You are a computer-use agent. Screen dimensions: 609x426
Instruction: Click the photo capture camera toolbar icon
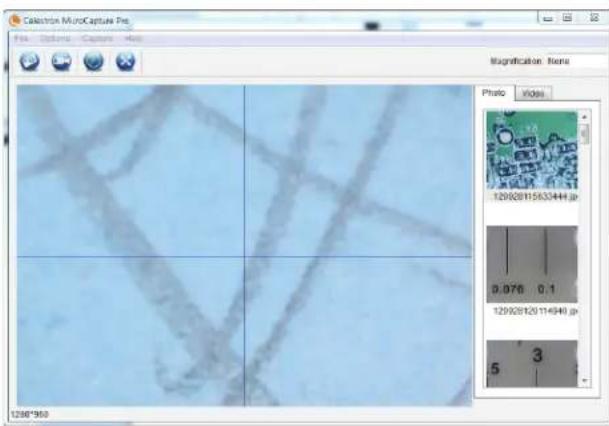[x=30, y=61]
